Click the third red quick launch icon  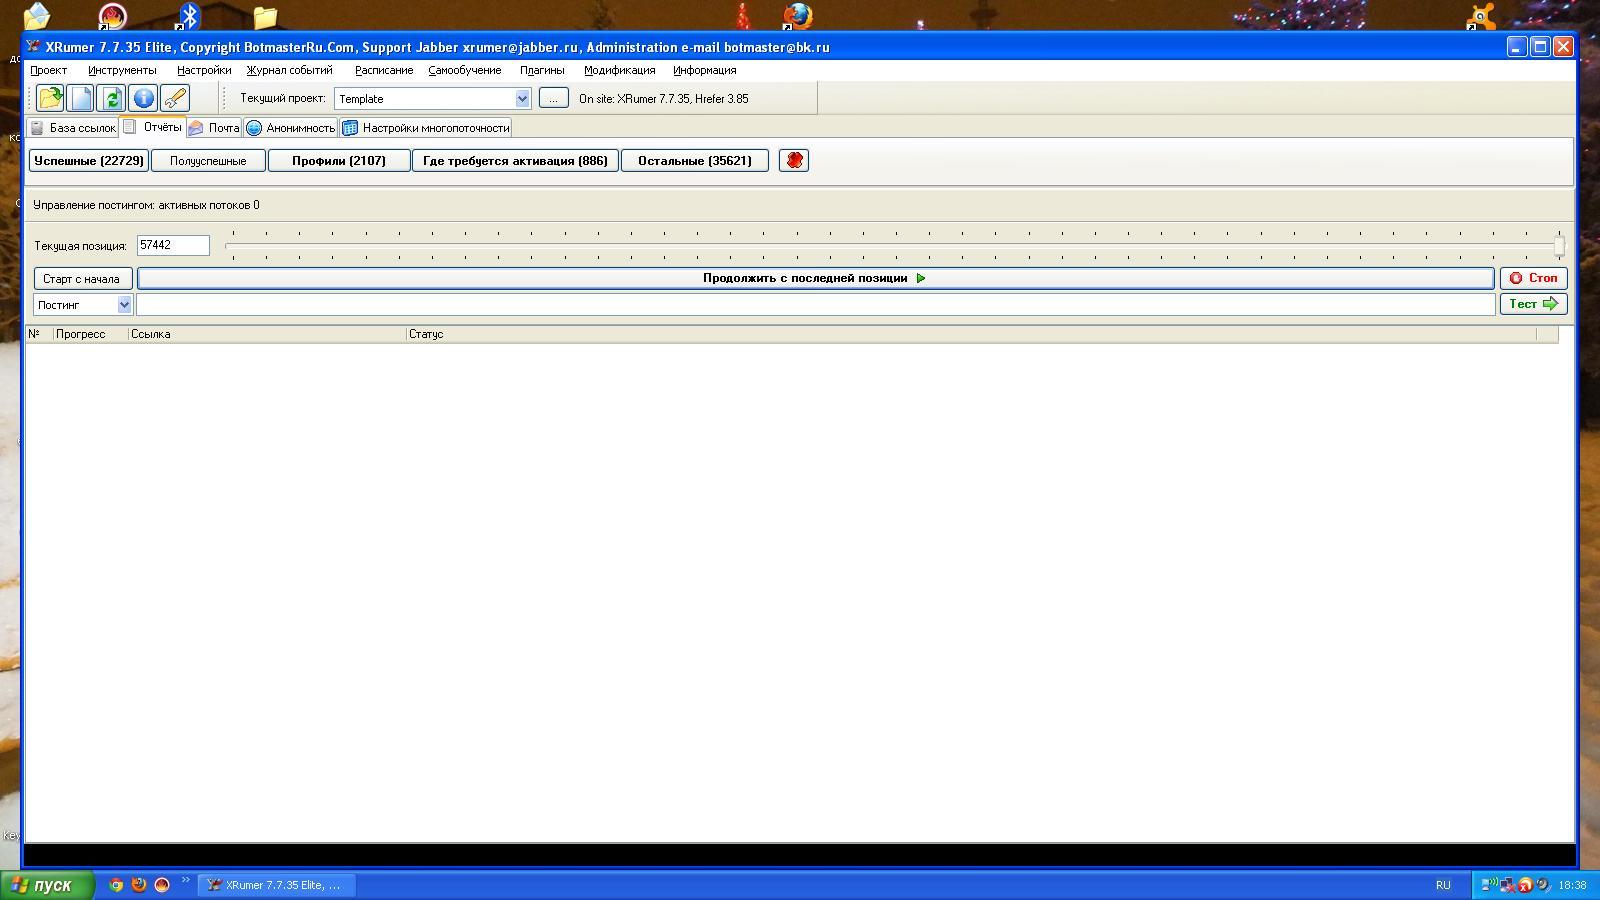click(162, 885)
